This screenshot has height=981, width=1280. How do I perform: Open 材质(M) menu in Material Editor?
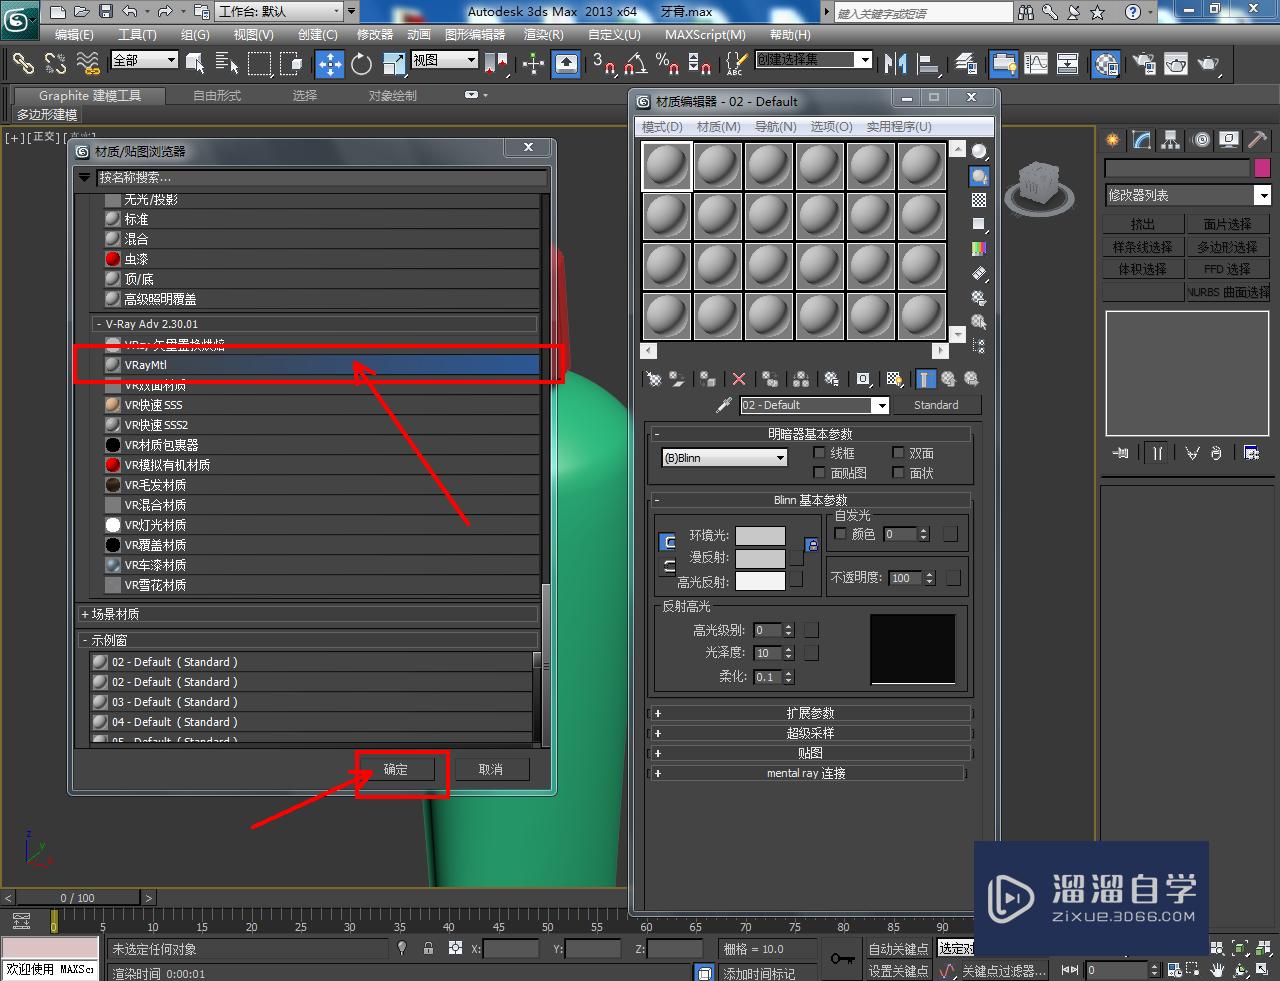pos(718,127)
